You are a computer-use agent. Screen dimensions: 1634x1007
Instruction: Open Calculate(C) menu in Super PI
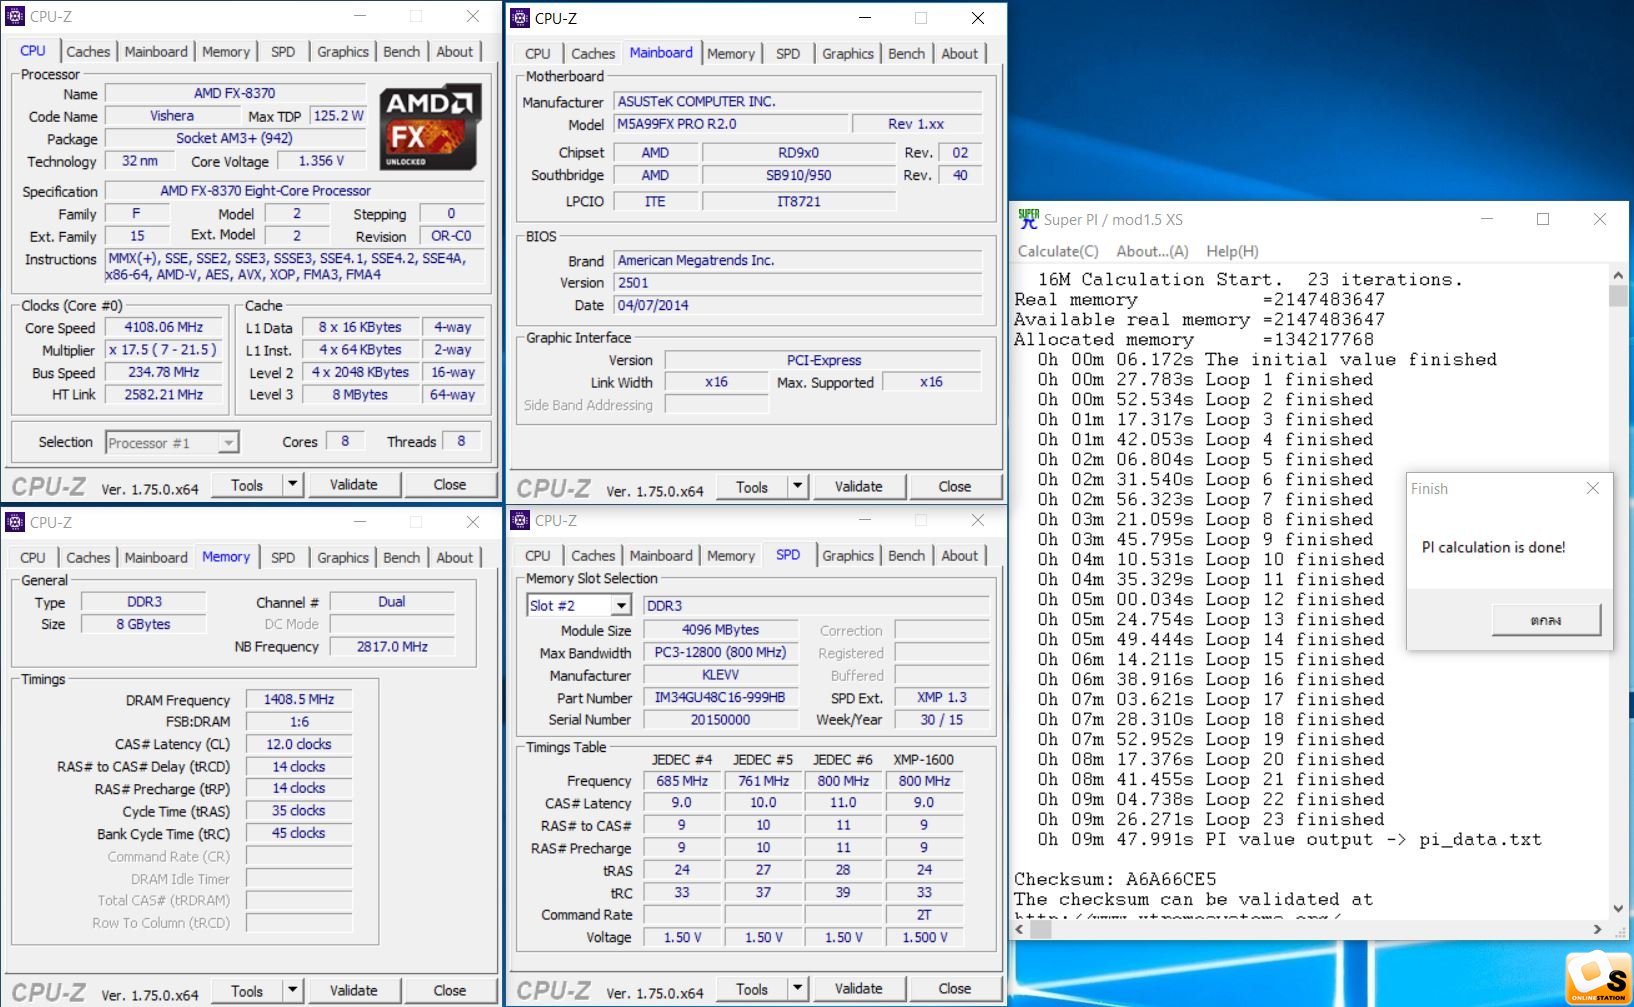coord(1058,251)
